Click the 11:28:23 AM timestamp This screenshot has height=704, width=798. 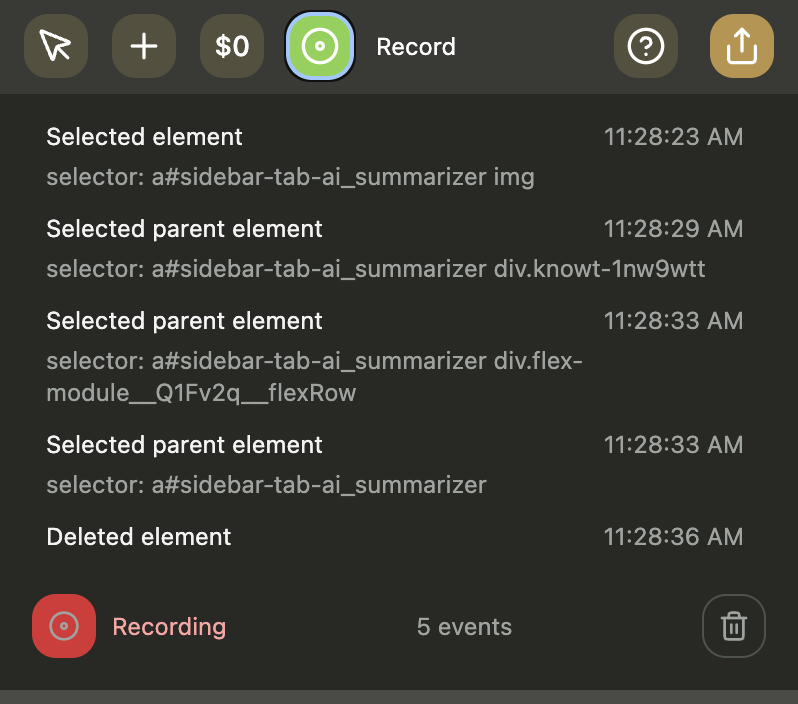click(x=673, y=137)
